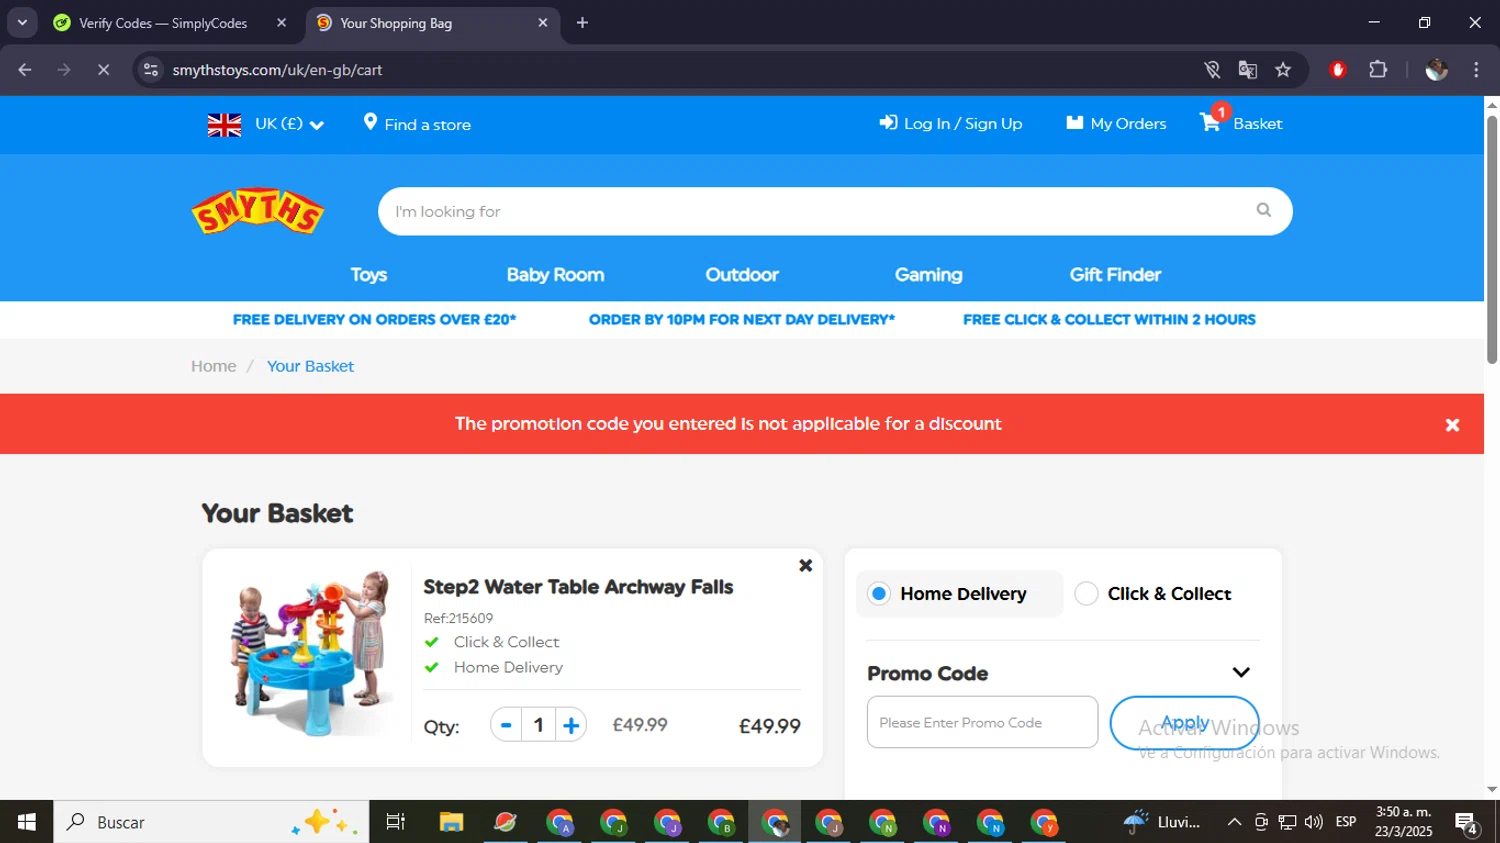Go to Home breadcrumb
Image resolution: width=1500 pixels, height=843 pixels.
click(214, 366)
